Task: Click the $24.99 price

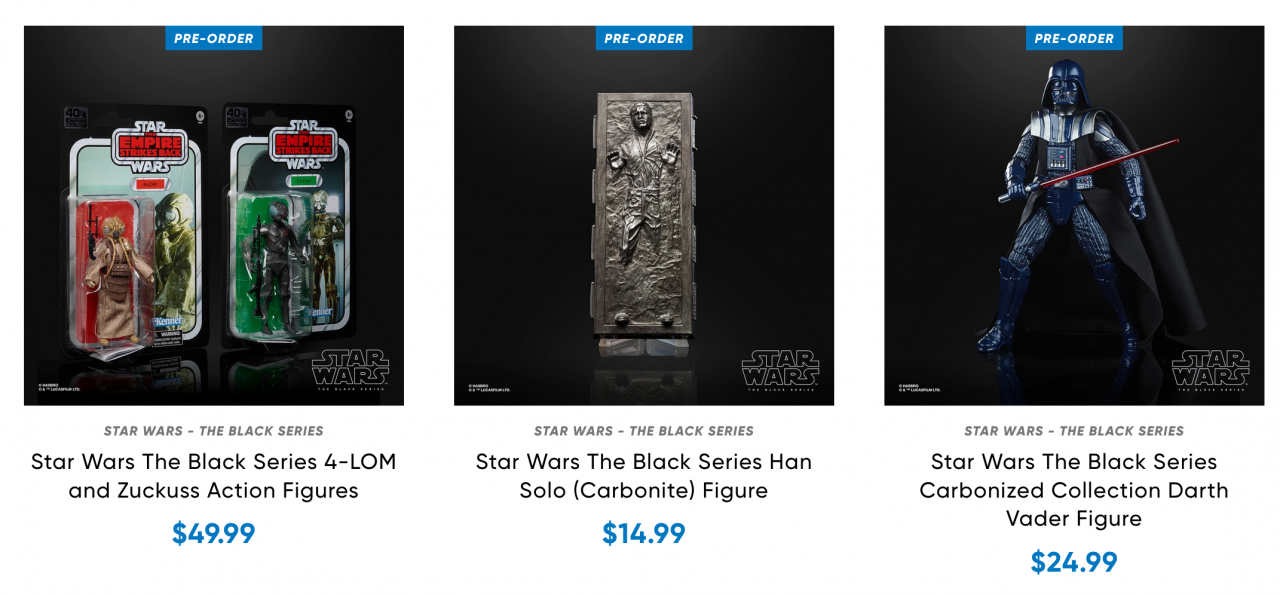Action: coord(1074,562)
